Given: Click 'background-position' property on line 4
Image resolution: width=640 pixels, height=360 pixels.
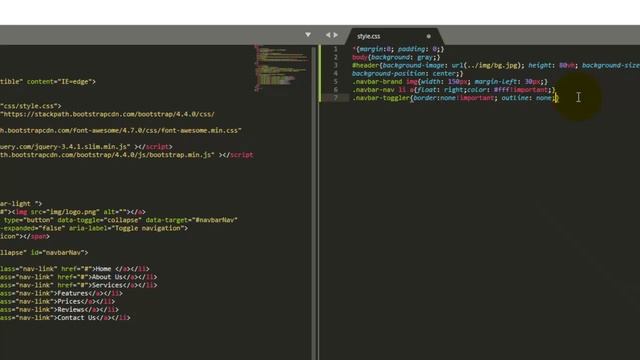Looking at the screenshot, I should click(389, 73).
